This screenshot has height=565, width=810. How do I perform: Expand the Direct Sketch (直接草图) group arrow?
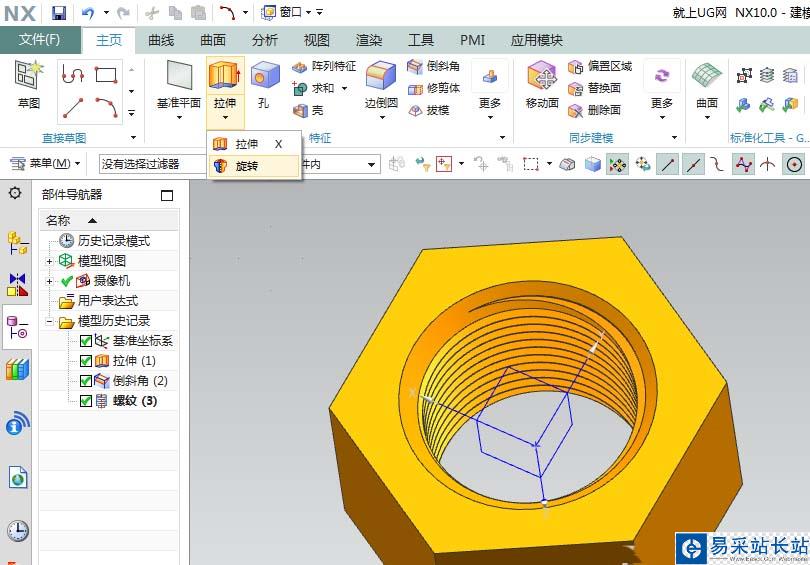point(133,137)
